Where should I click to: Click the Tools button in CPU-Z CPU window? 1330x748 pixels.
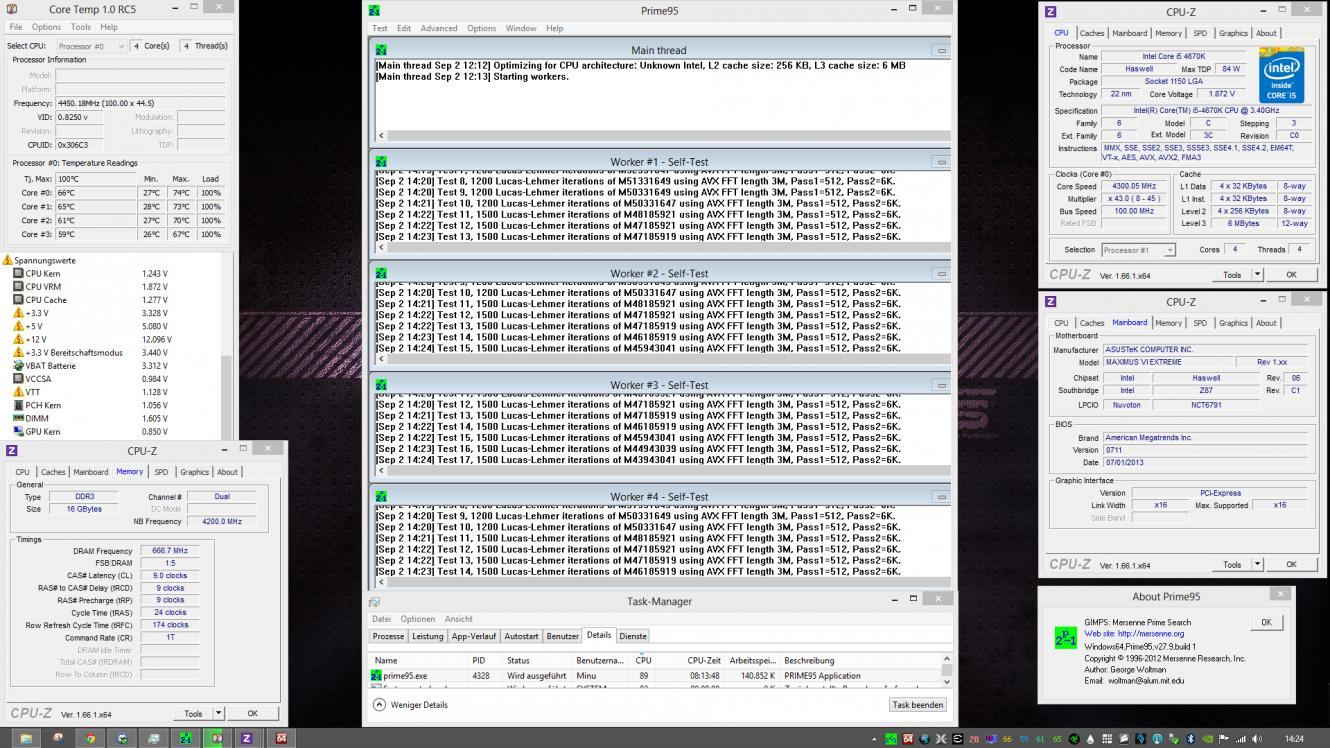1232,275
